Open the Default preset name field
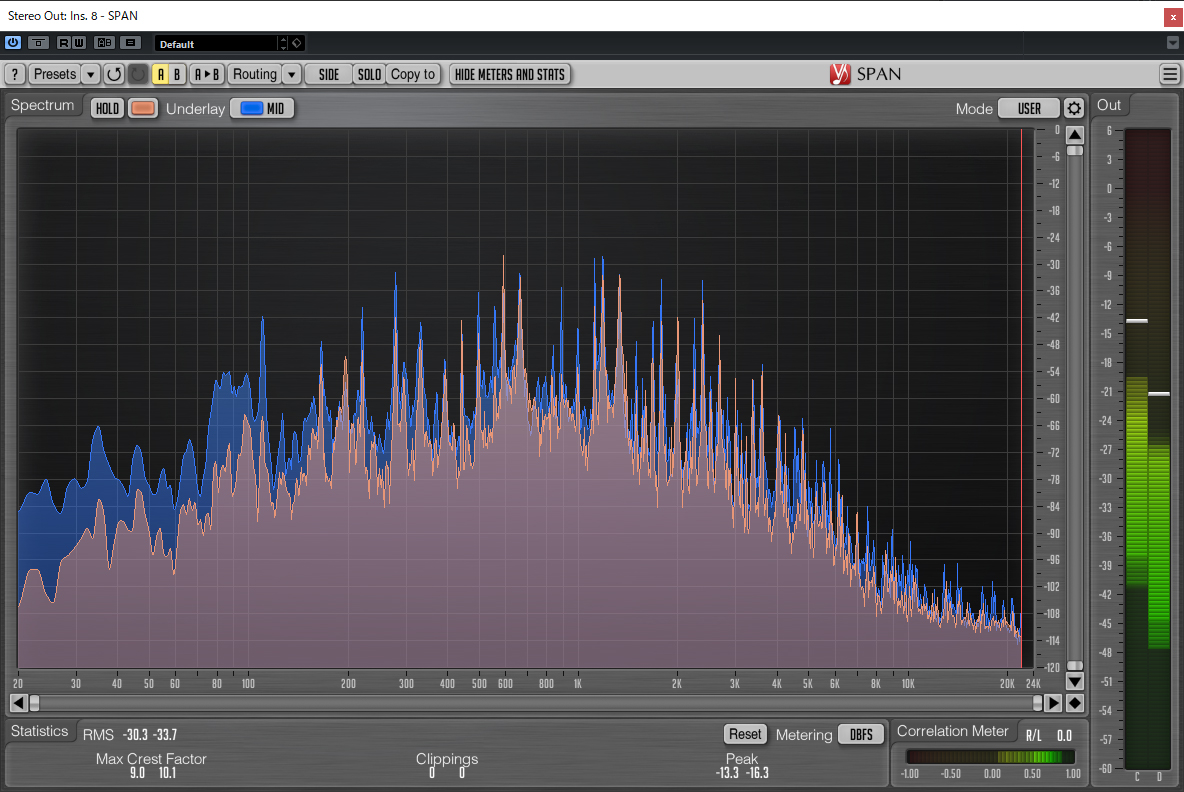The width and height of the screenshot is (1184, 792). click(x=216, y=44)
